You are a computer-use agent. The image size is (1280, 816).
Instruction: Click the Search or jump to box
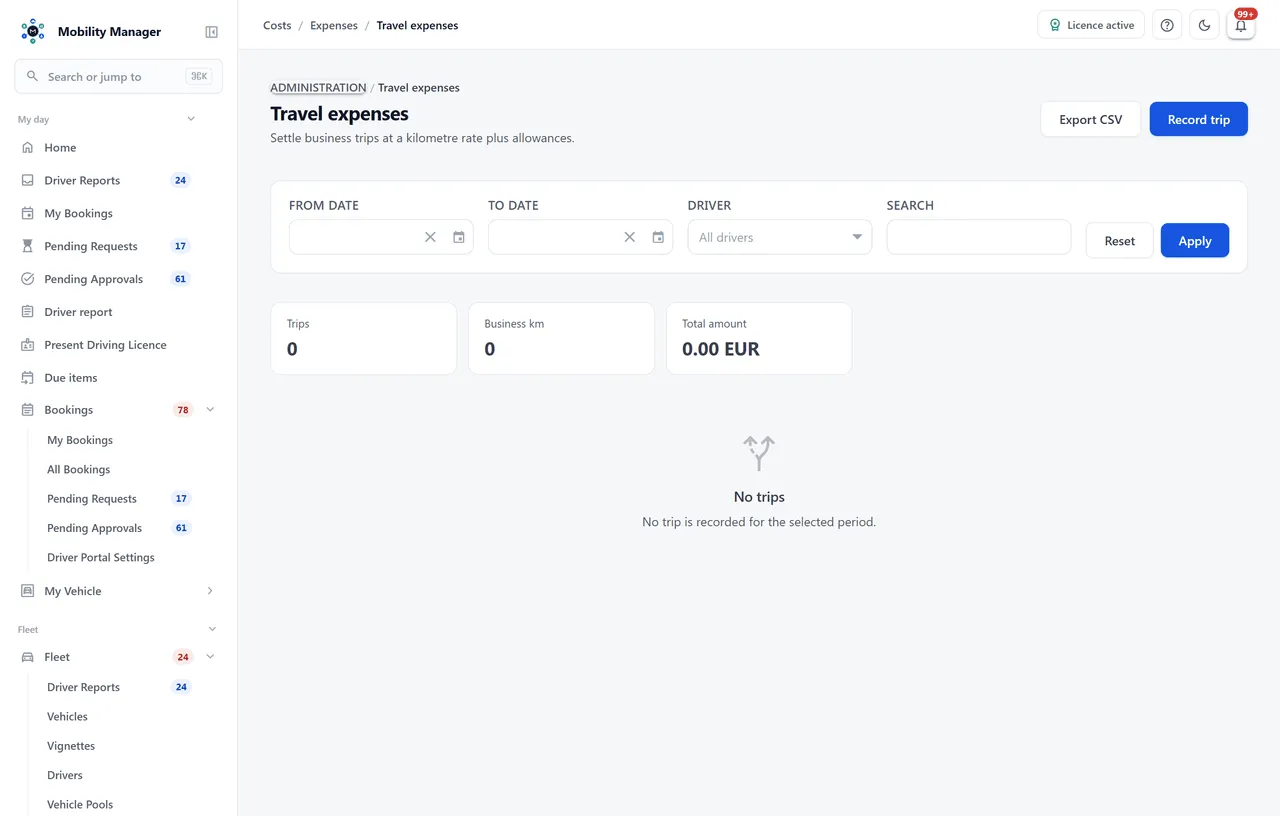pyautogui.click(x=118, y=76)
